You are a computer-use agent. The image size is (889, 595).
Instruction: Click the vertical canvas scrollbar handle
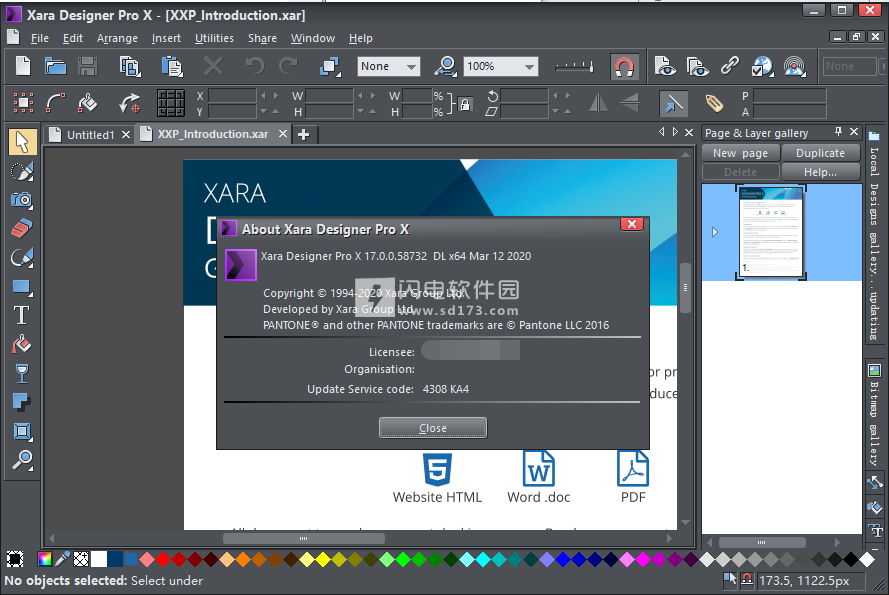coord(685,288)
